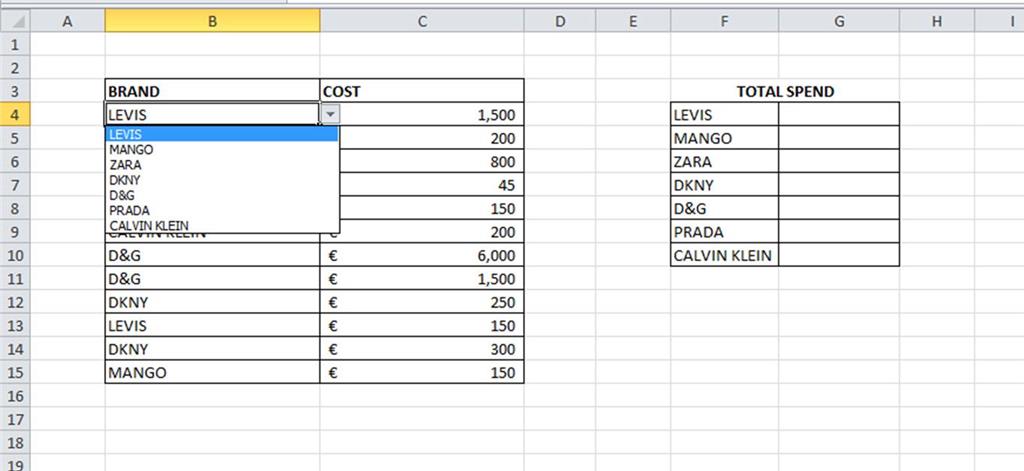Select column G header
Screen dimensions: 1024x471
839,22
